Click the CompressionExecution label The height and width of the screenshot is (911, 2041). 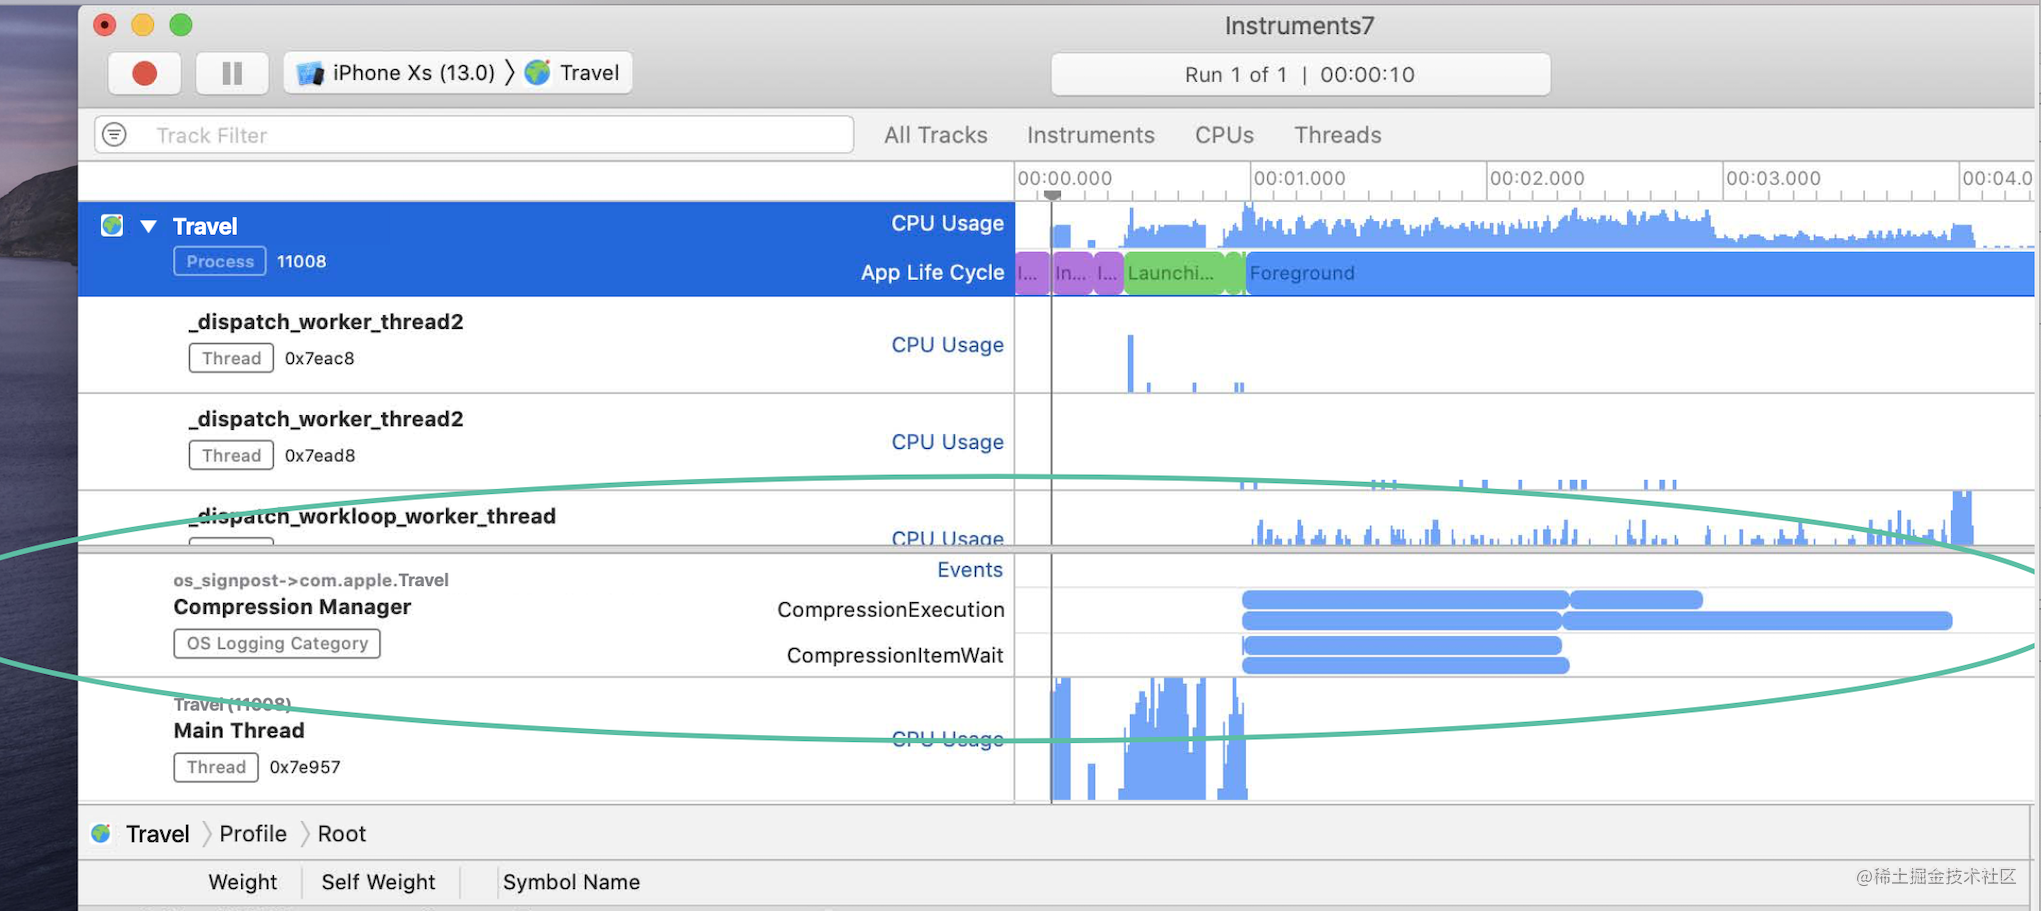pyautogui.click(x=890, y=610)
